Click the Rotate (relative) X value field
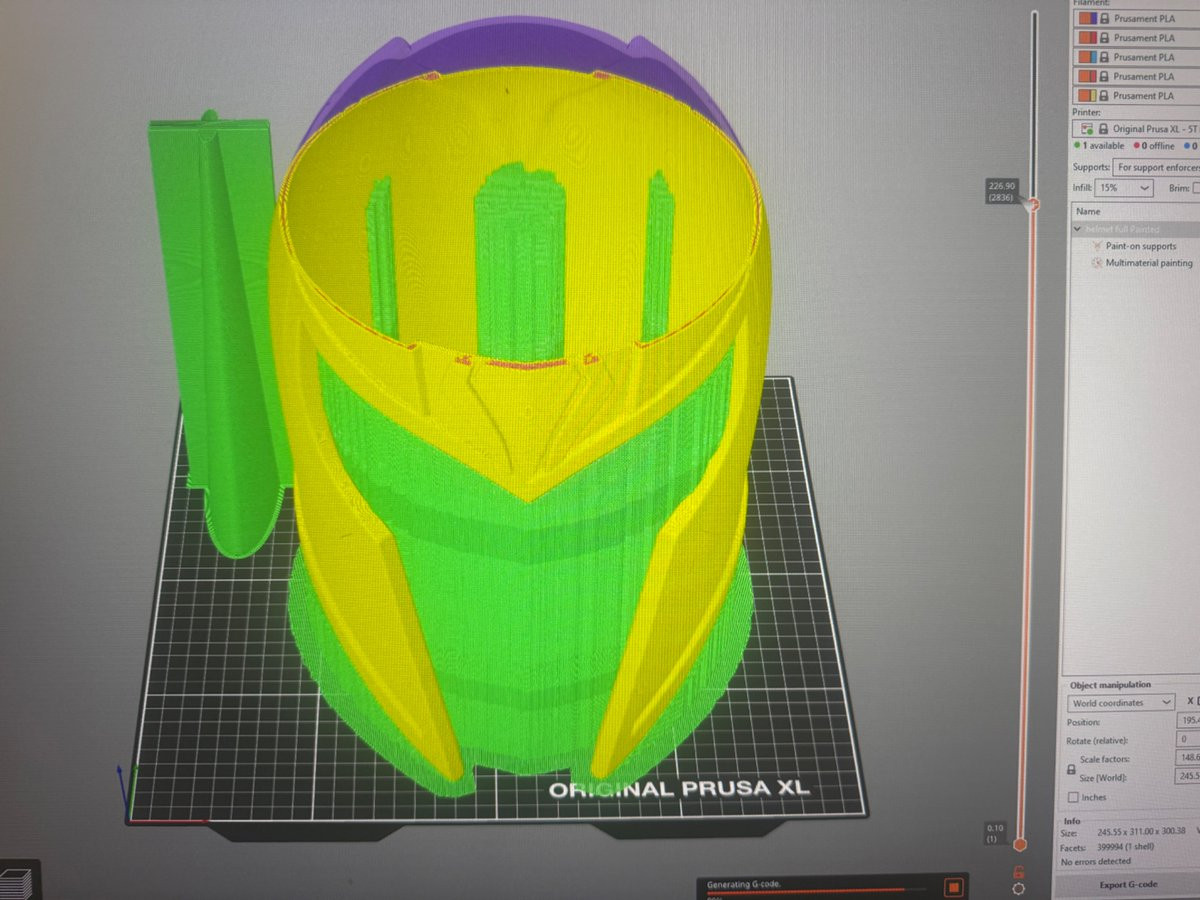The width and height of the screenshot is (1200, 900). tap(1189, 739)
